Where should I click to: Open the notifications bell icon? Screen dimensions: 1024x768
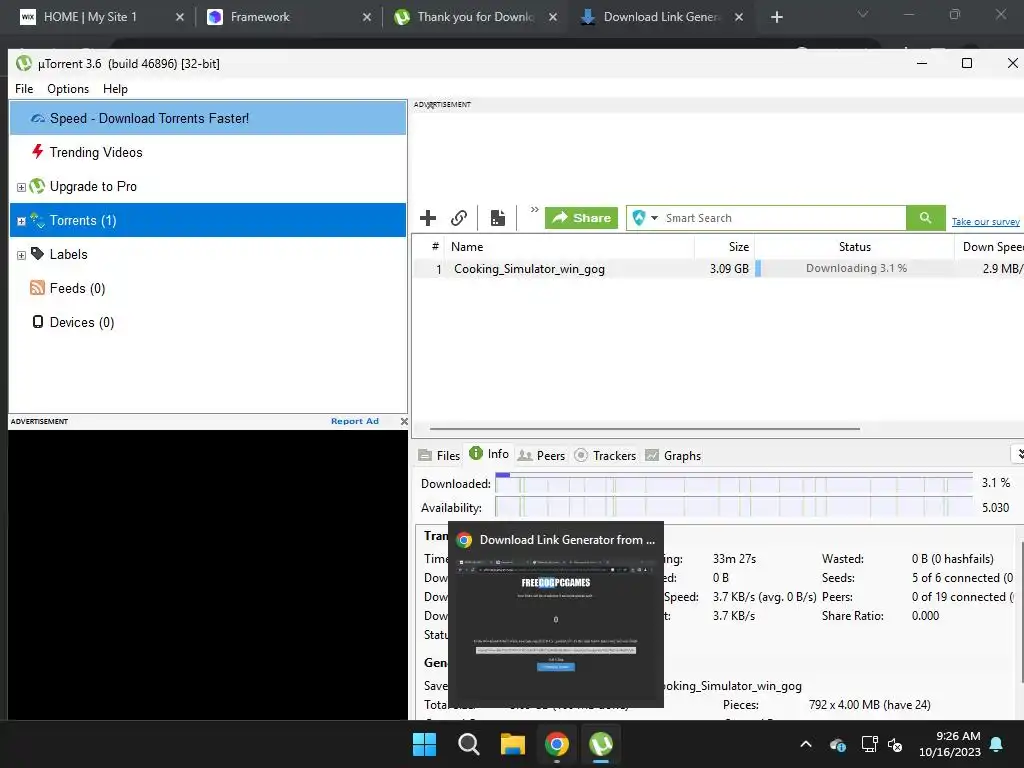(x=997, y=744)
